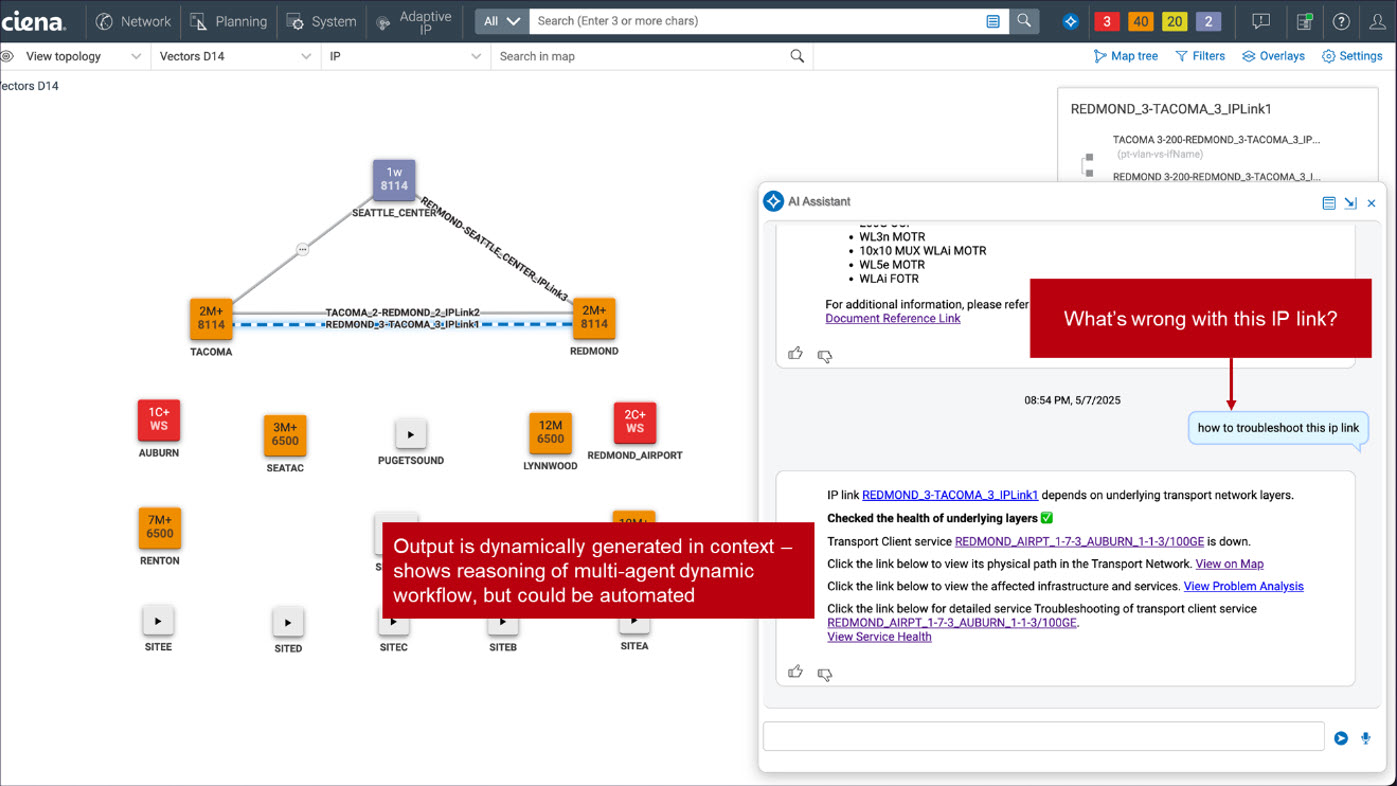Open REDMOND_3-TACOMA_3_IPLink1 link in chat
Image resolution: width=1397 pixels, height=786 pixels.
[x=950, y=495]
